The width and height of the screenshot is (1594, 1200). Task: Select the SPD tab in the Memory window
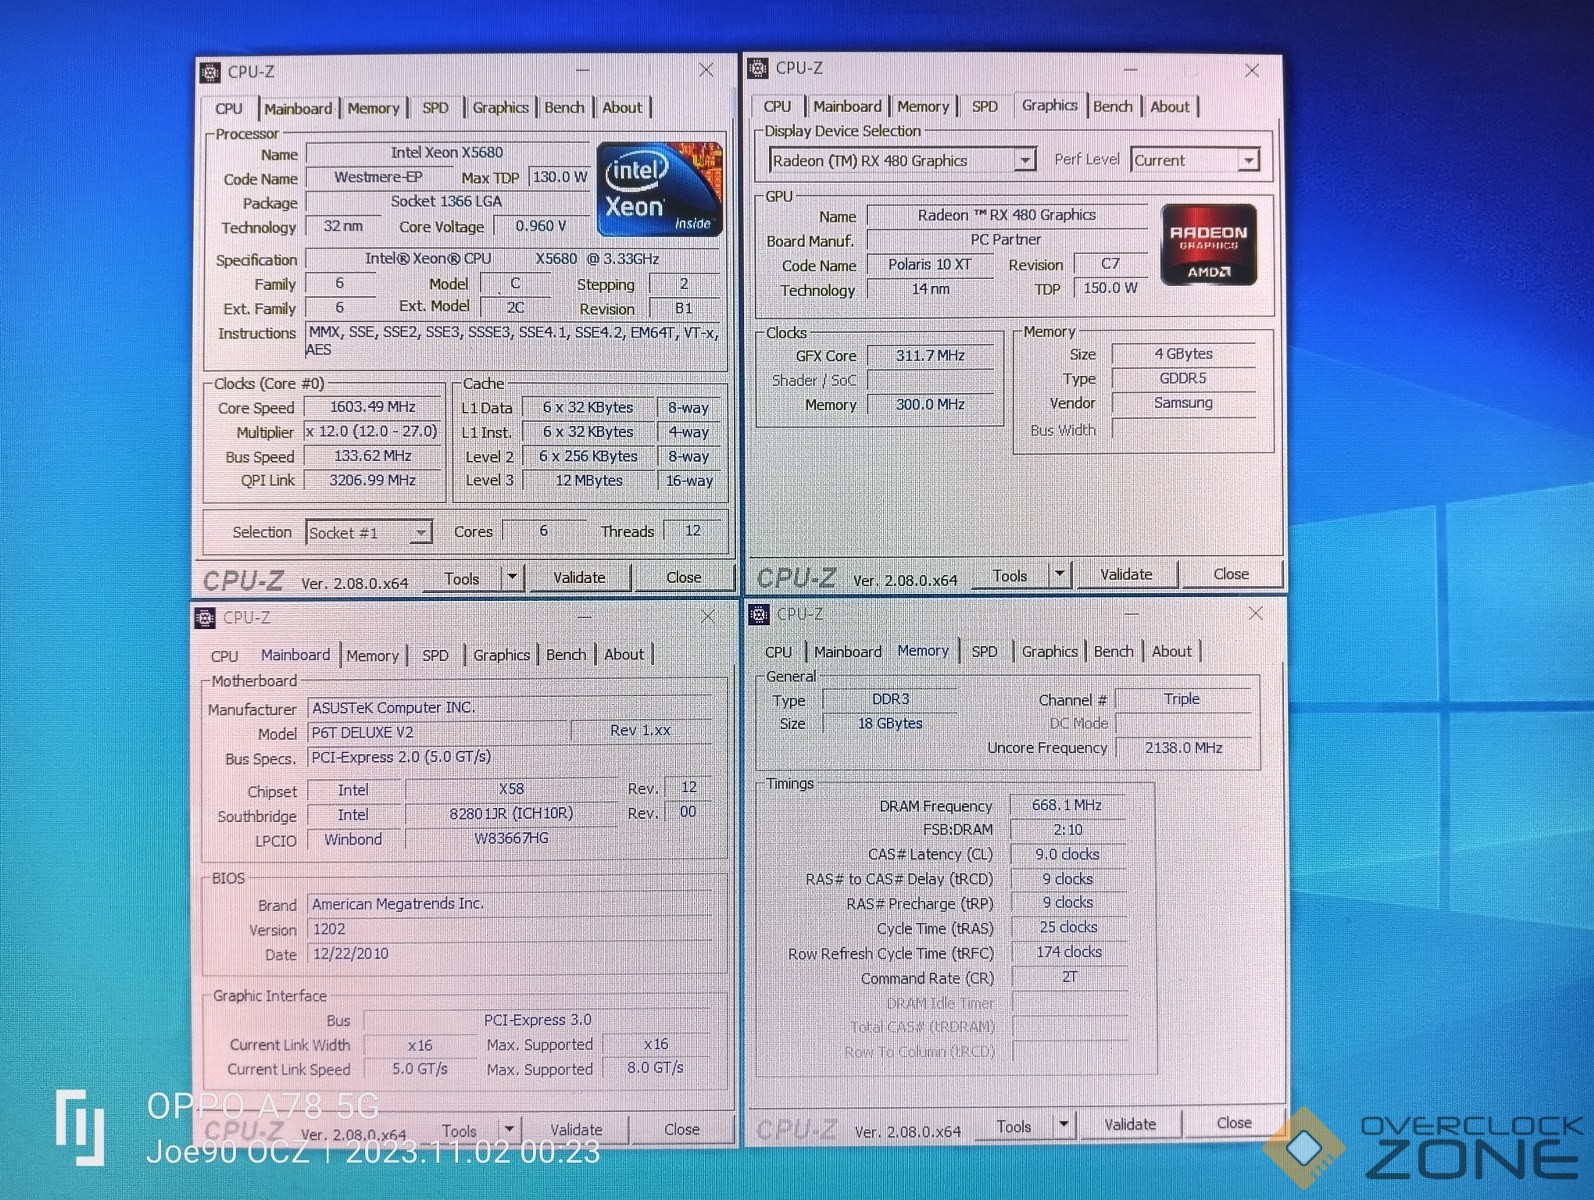click(984, 651)
